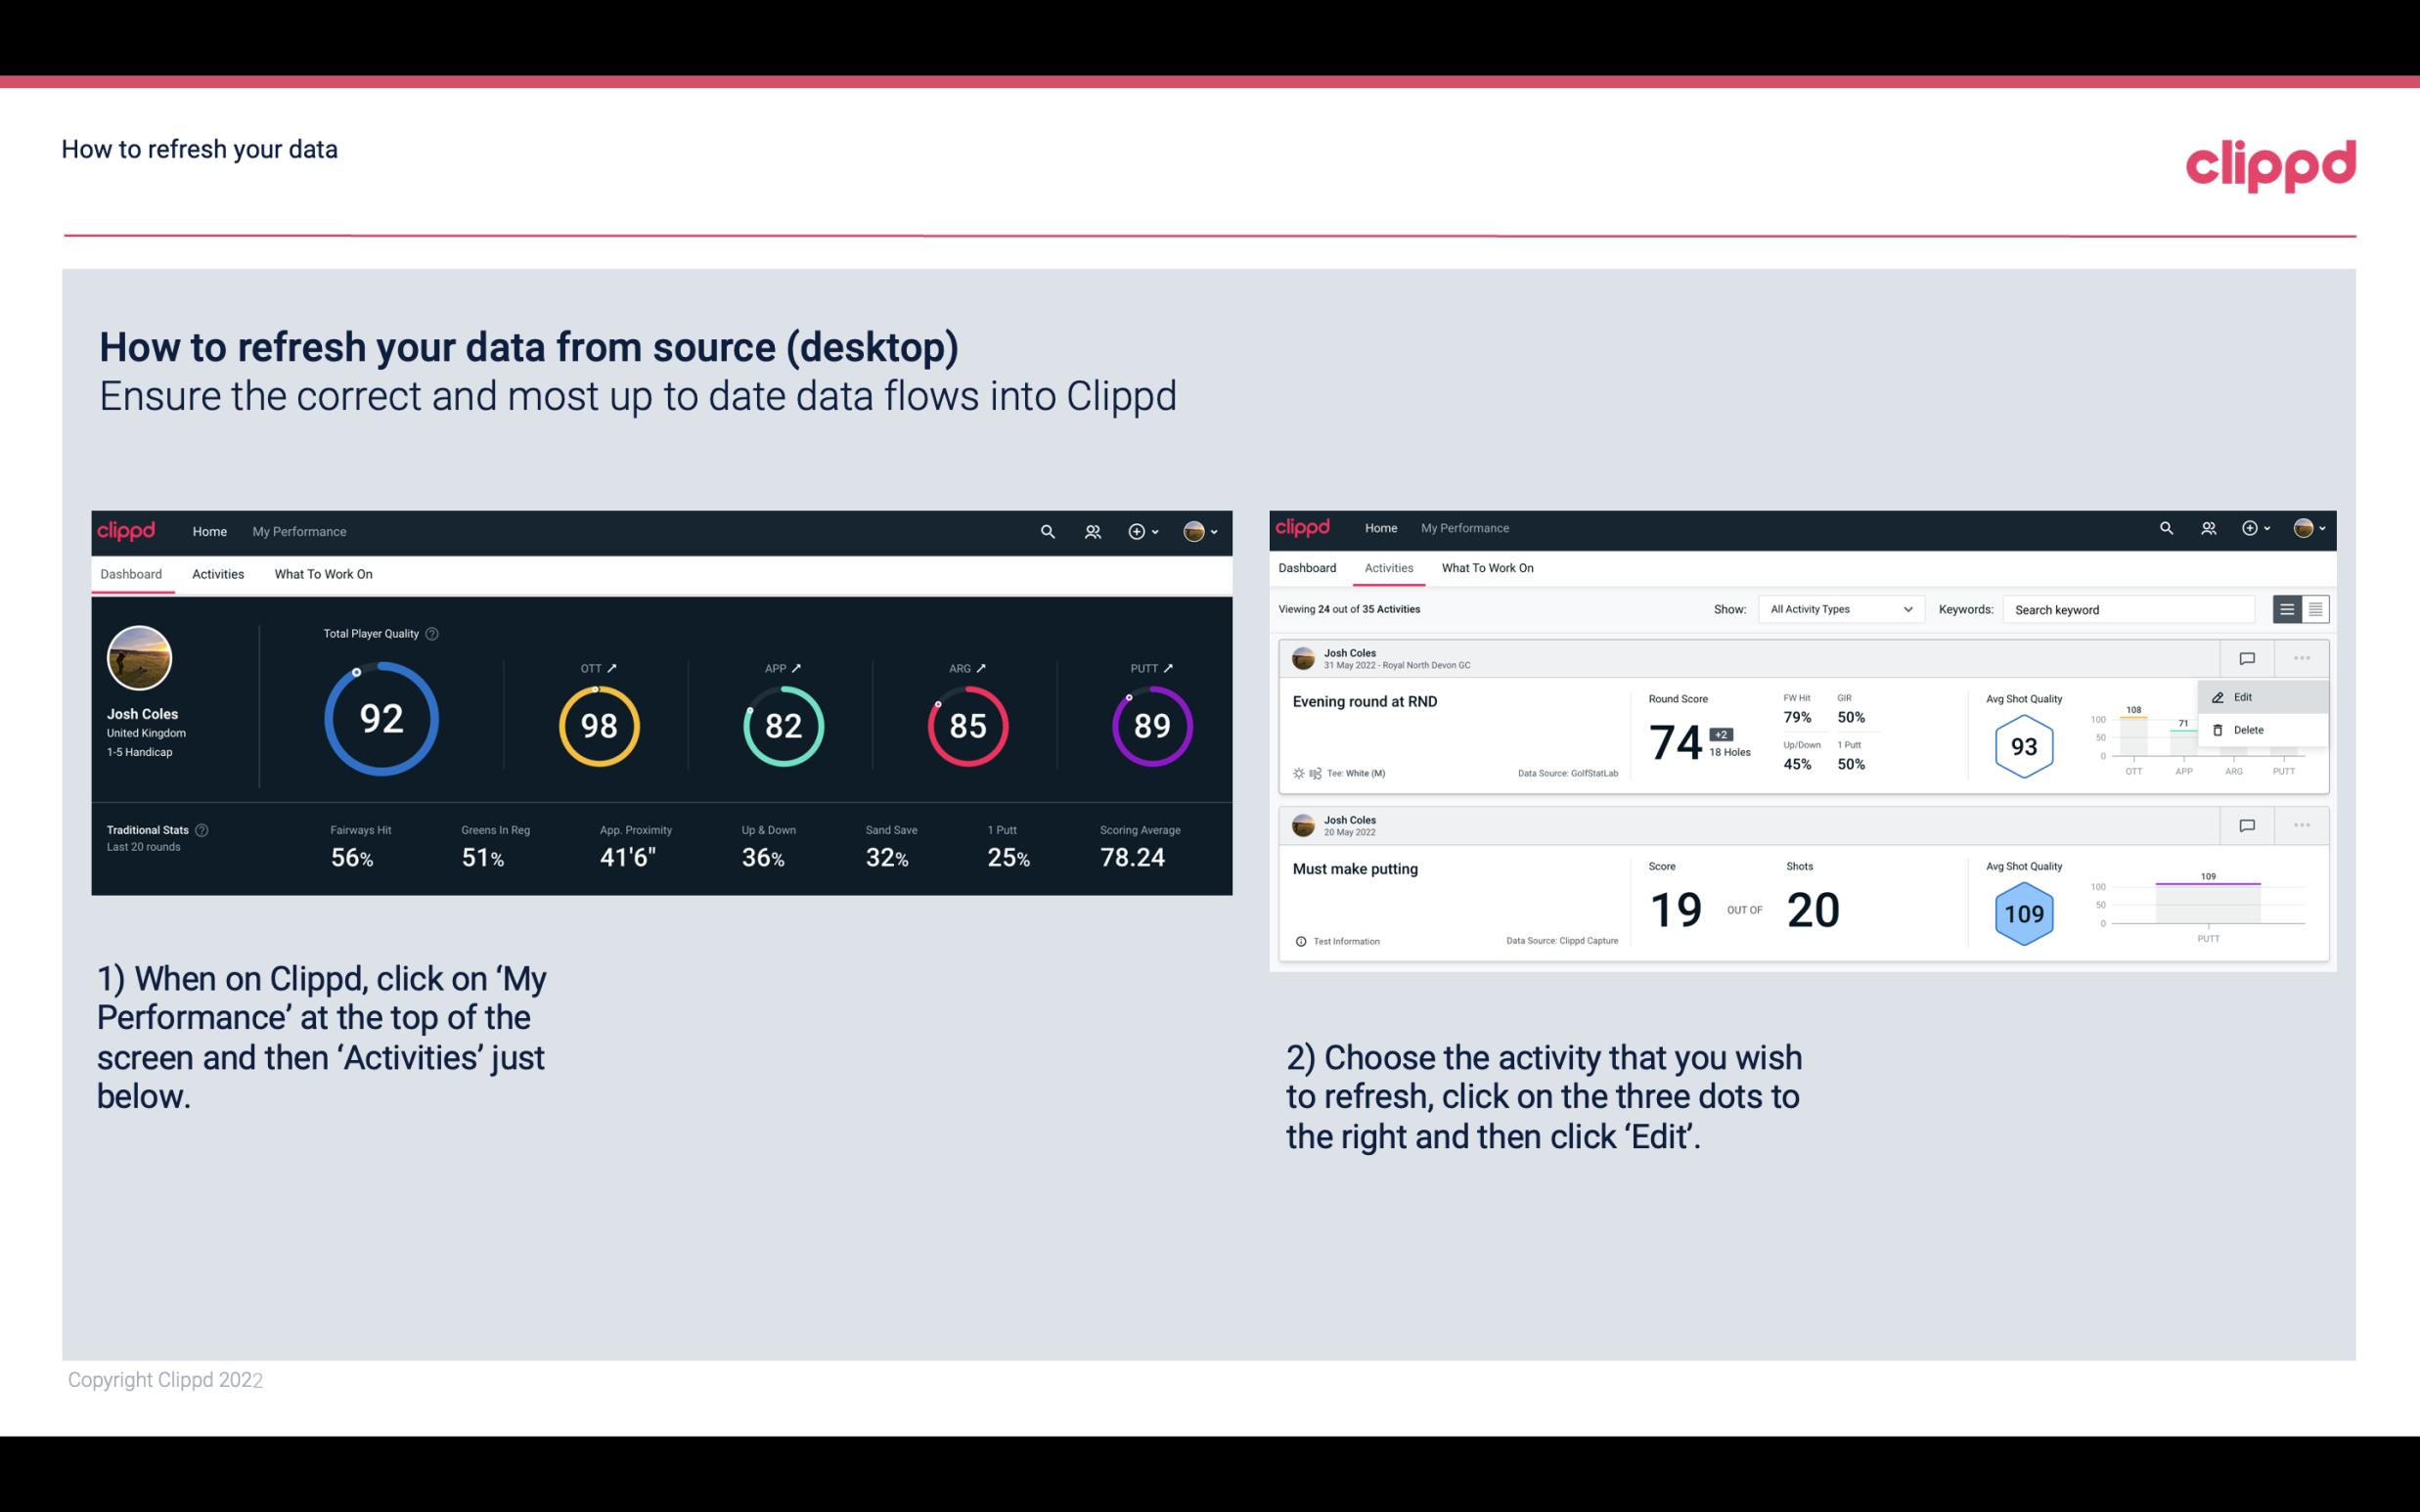2420x1512 pixels.
Task: Click the My Performance menu item
Action: (299, 531)
